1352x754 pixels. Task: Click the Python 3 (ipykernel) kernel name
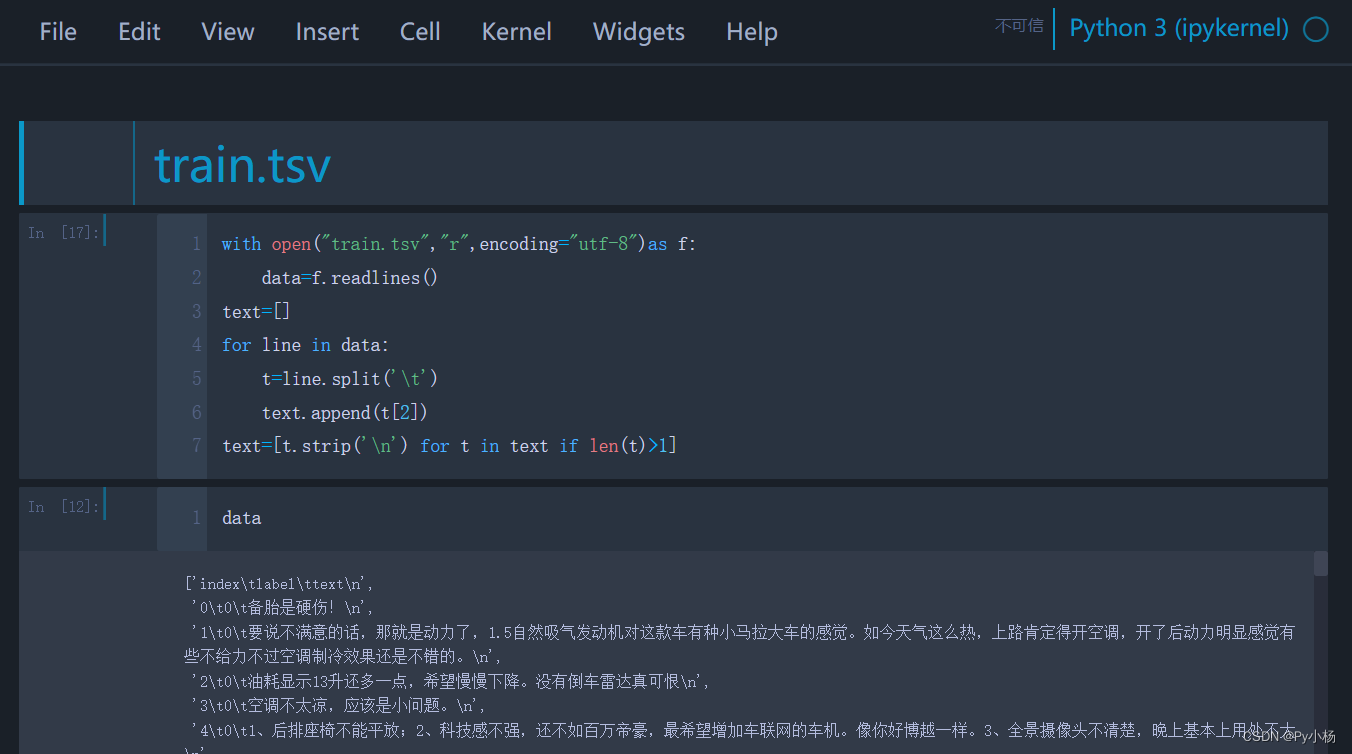coord(1178,28)
